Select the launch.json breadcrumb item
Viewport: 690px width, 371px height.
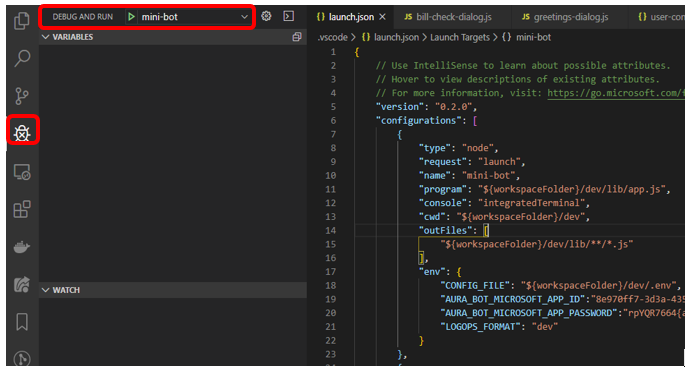click(390, 37)
